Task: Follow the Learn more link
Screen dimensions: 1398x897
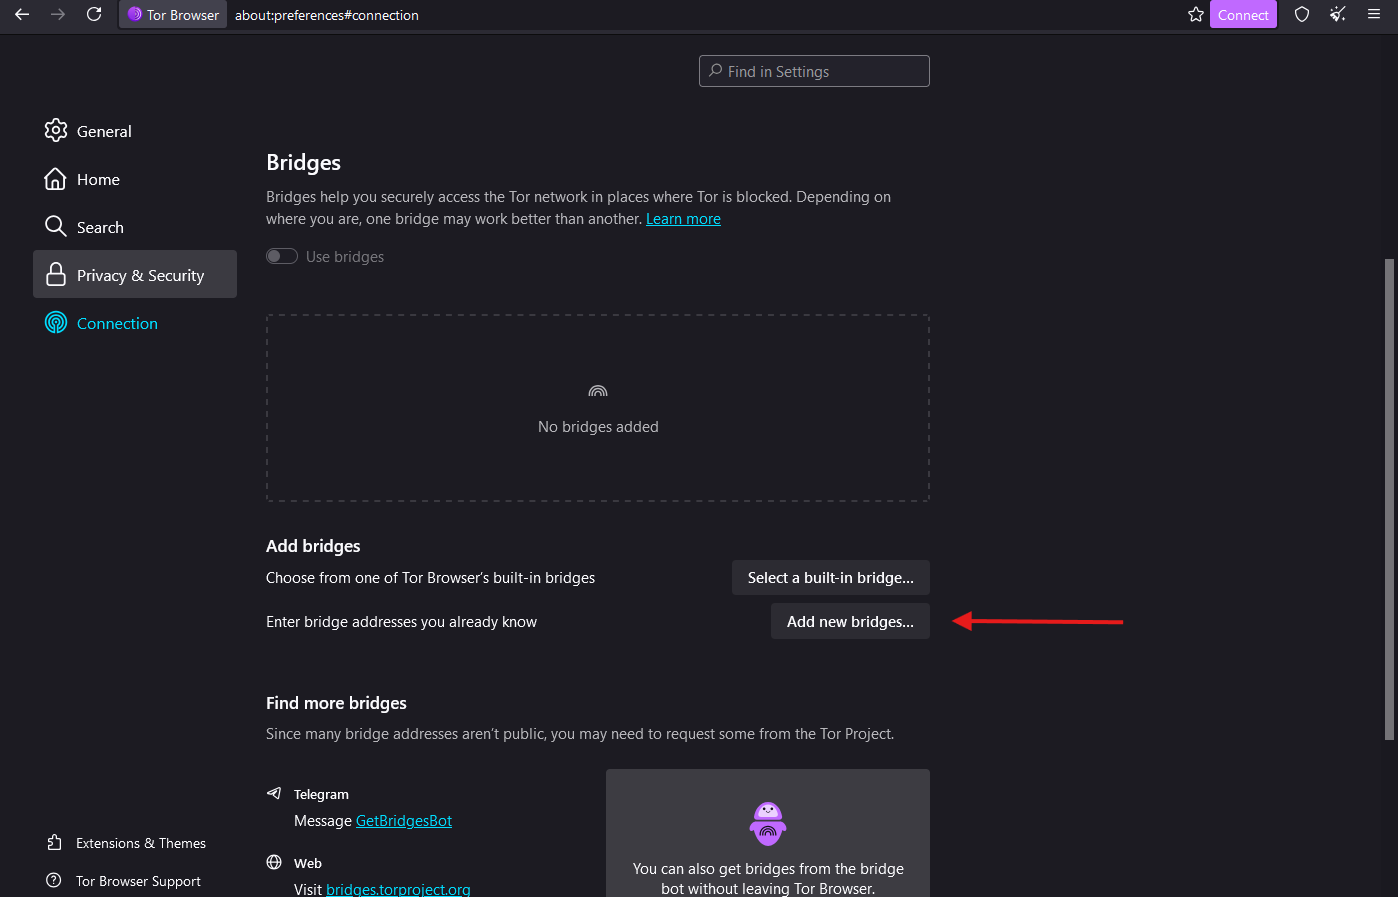Action: tap(683, 219)
